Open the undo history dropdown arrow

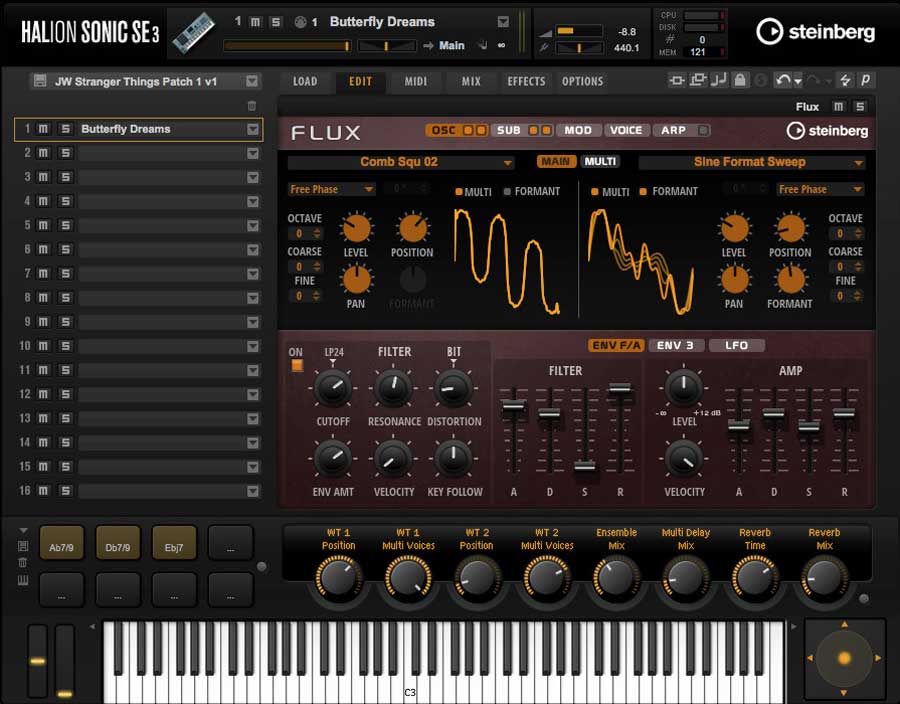(x=798, y=82)
